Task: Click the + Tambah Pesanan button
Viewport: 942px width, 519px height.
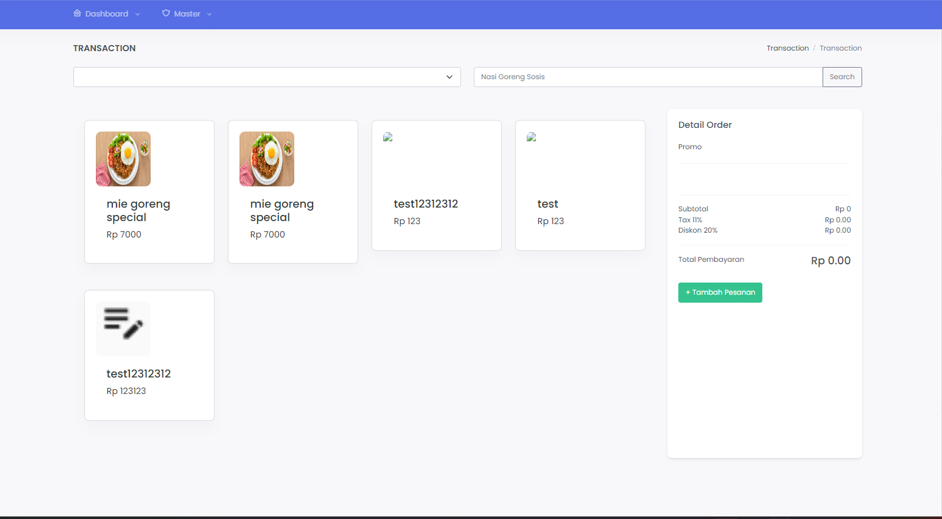Action: pyautogui.click(x=720, y=293)
